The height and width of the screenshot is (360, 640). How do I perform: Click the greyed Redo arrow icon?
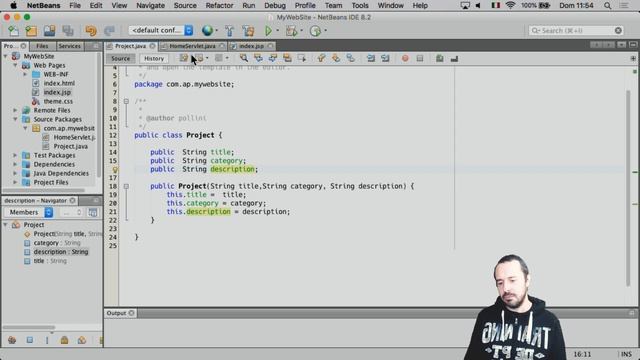[x=109, y=31]
